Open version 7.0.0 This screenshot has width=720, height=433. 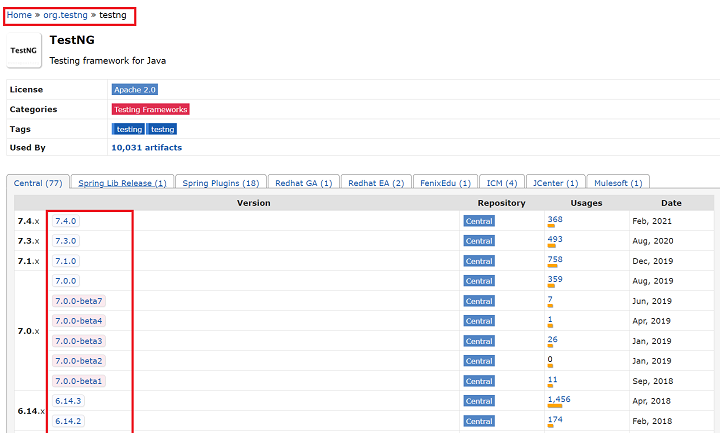point(66,281)
